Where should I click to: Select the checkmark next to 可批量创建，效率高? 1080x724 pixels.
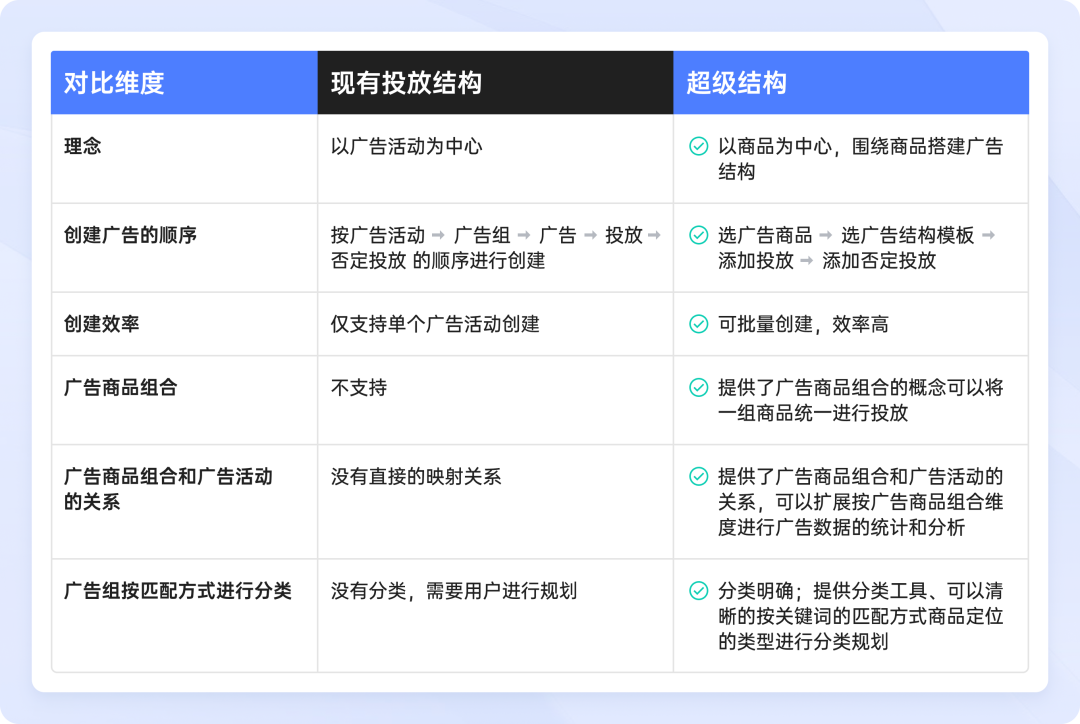(697, 322)
